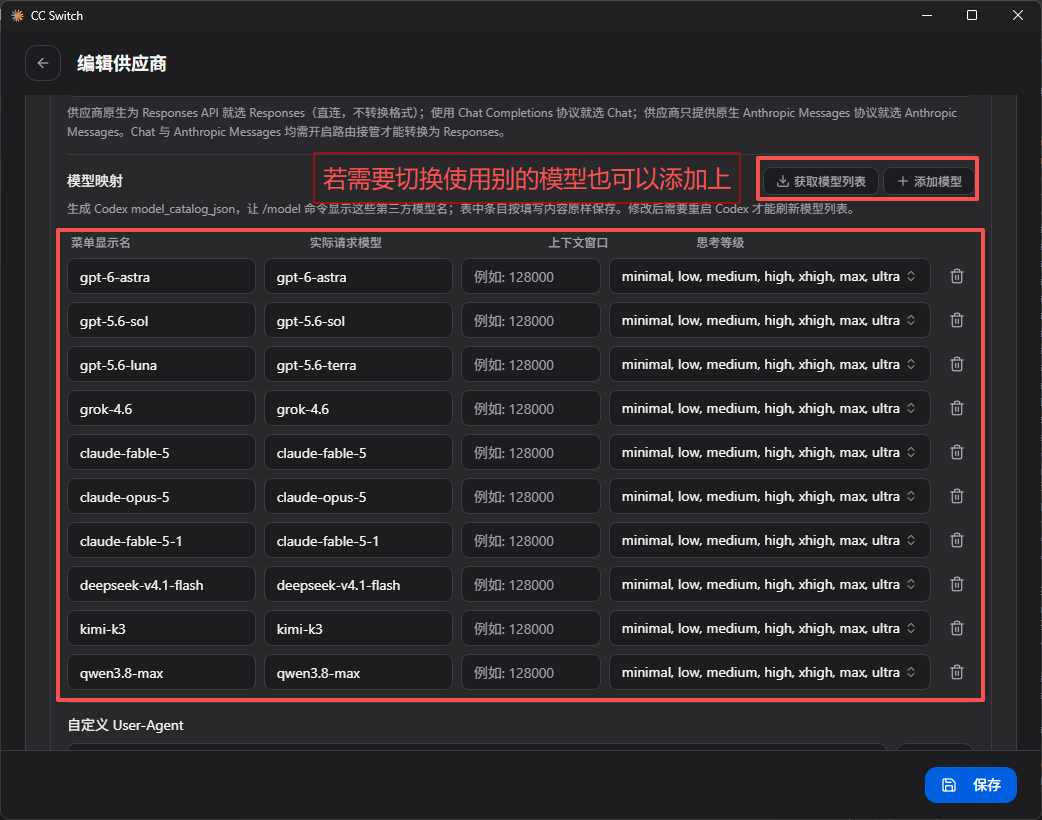
Task: Edit context window field for claude-opus-5
Action: [x=531, y=496]
